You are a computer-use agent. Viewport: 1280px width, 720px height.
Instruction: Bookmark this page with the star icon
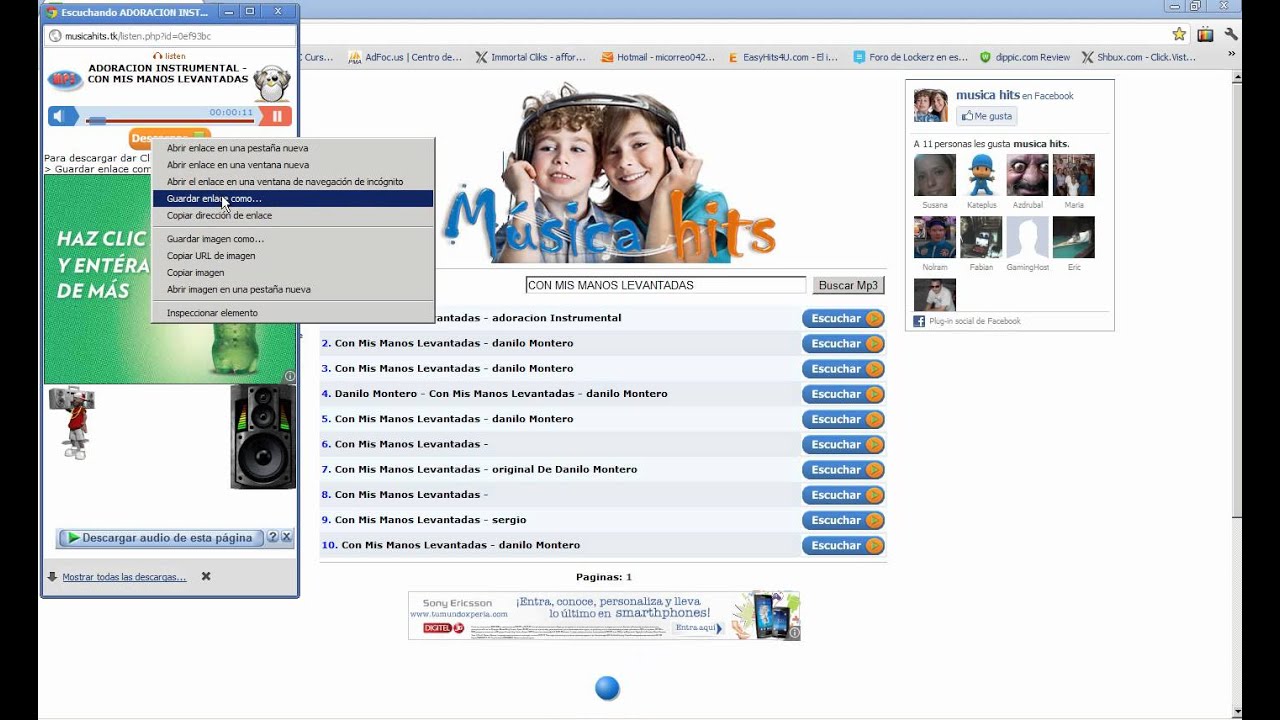(x=1179, y=35)
